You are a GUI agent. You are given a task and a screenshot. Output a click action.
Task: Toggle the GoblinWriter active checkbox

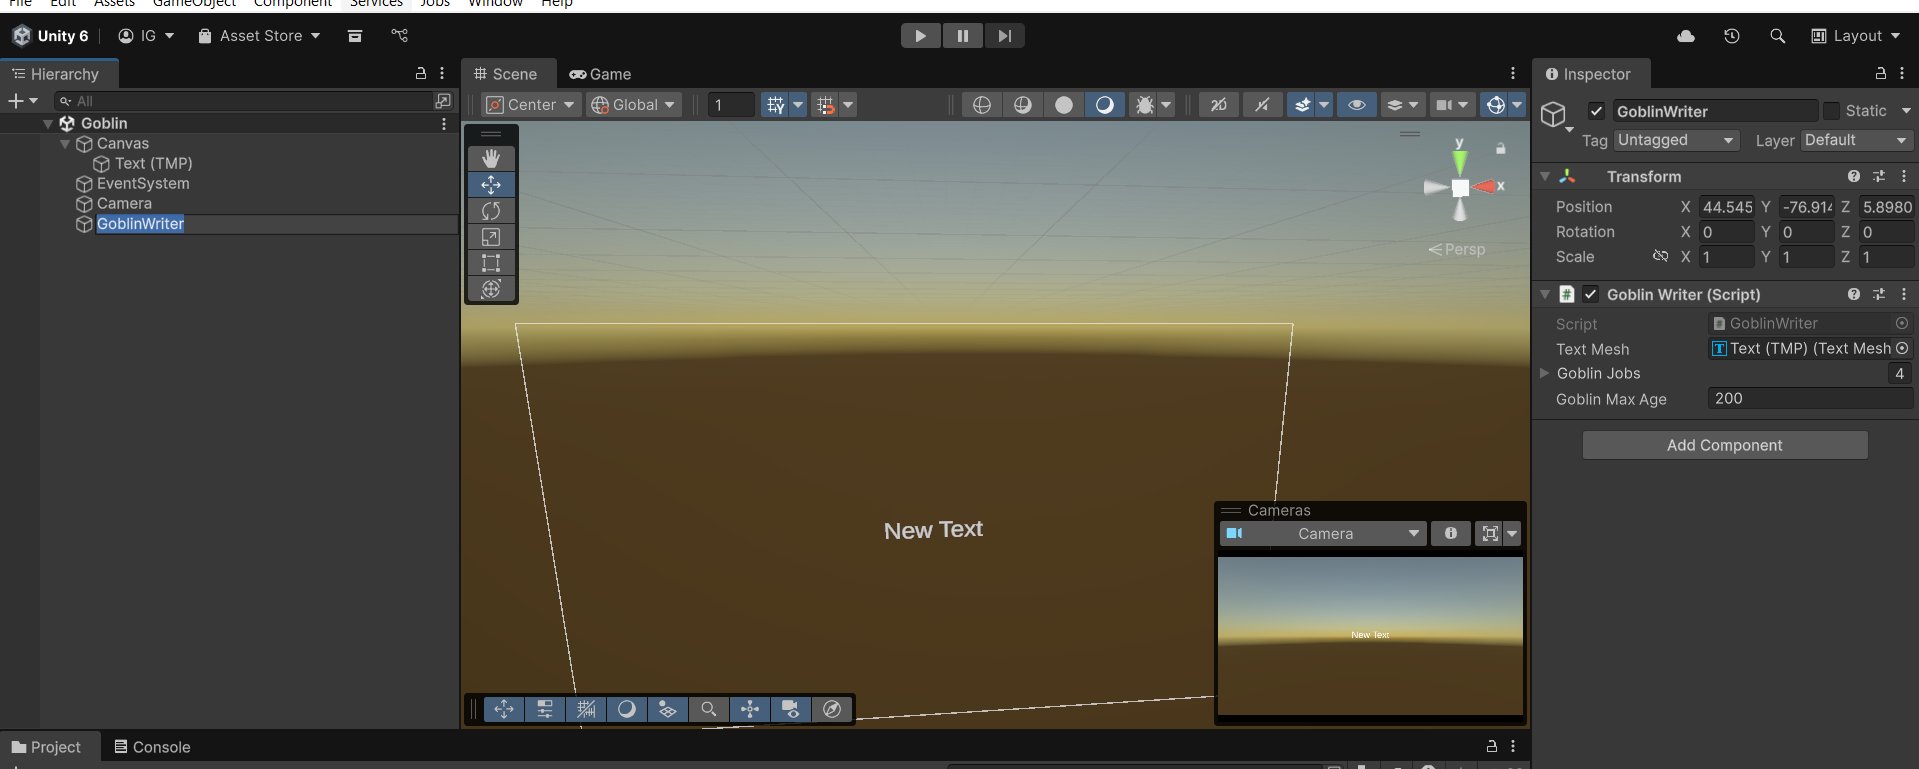[x=1597, y=111]
